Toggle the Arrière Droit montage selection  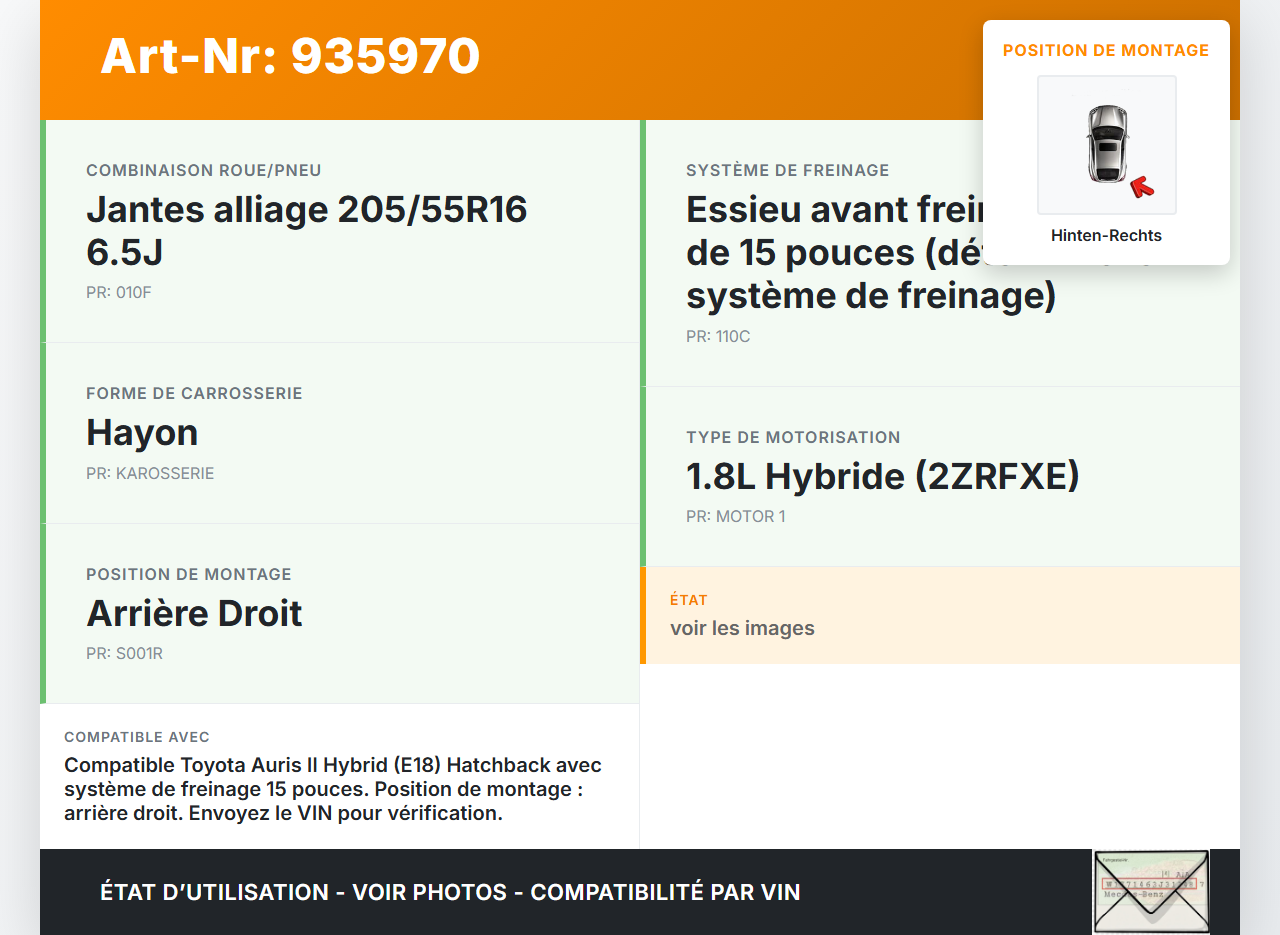(x=194, y=613)
